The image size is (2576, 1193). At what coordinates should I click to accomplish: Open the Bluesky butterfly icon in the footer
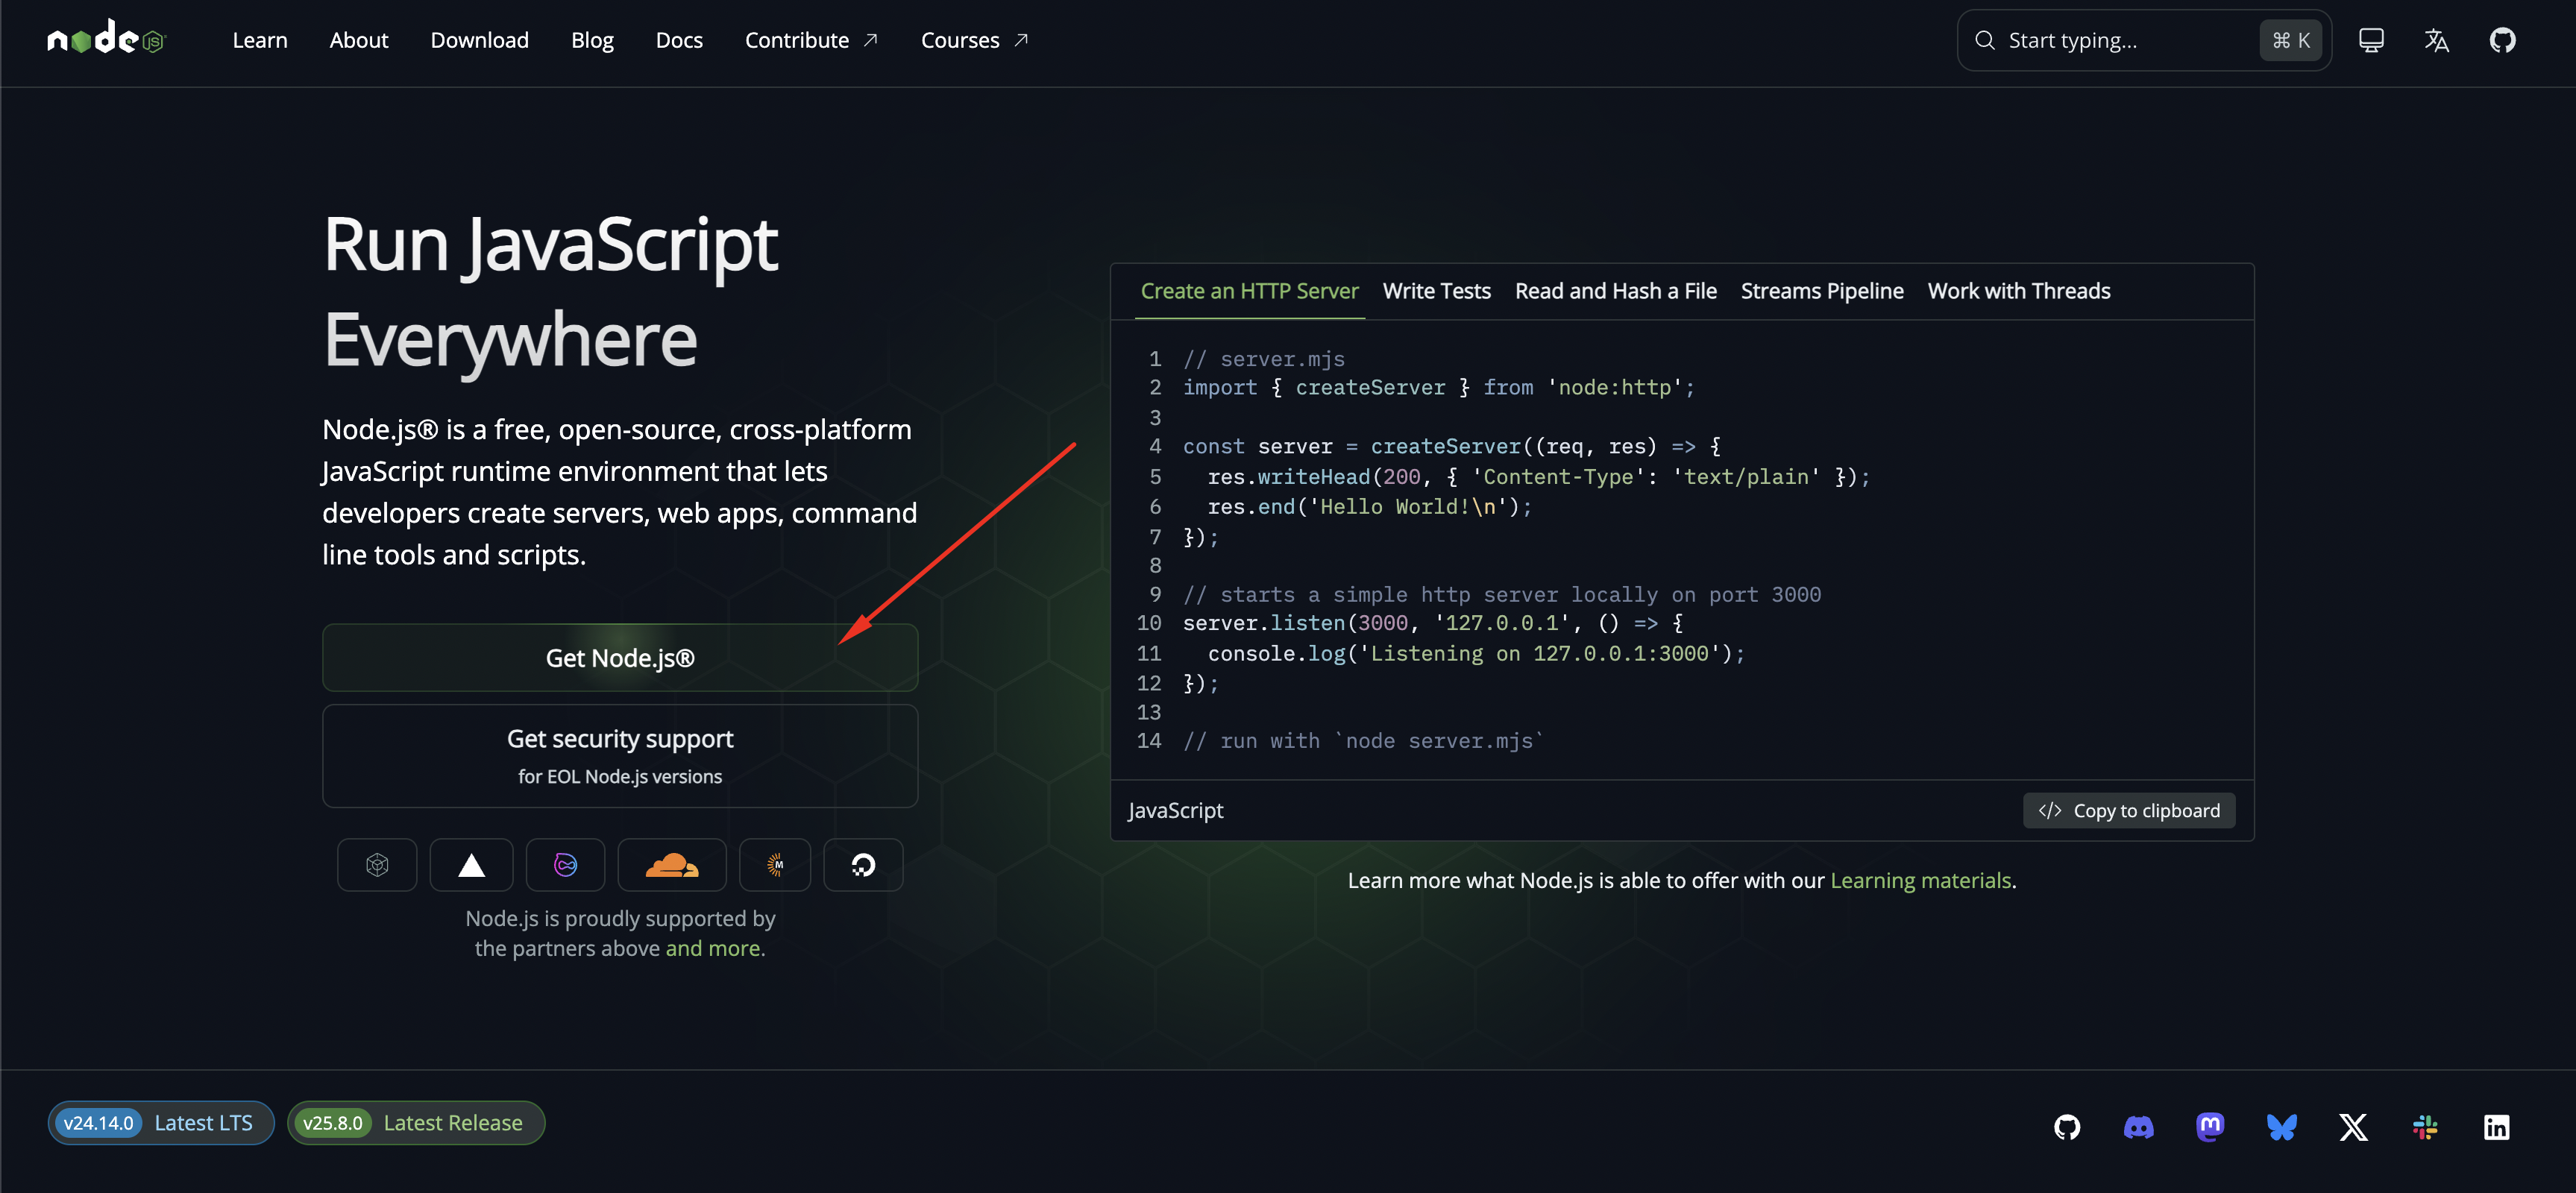pyautogui.click(x=2281, y=1127)
